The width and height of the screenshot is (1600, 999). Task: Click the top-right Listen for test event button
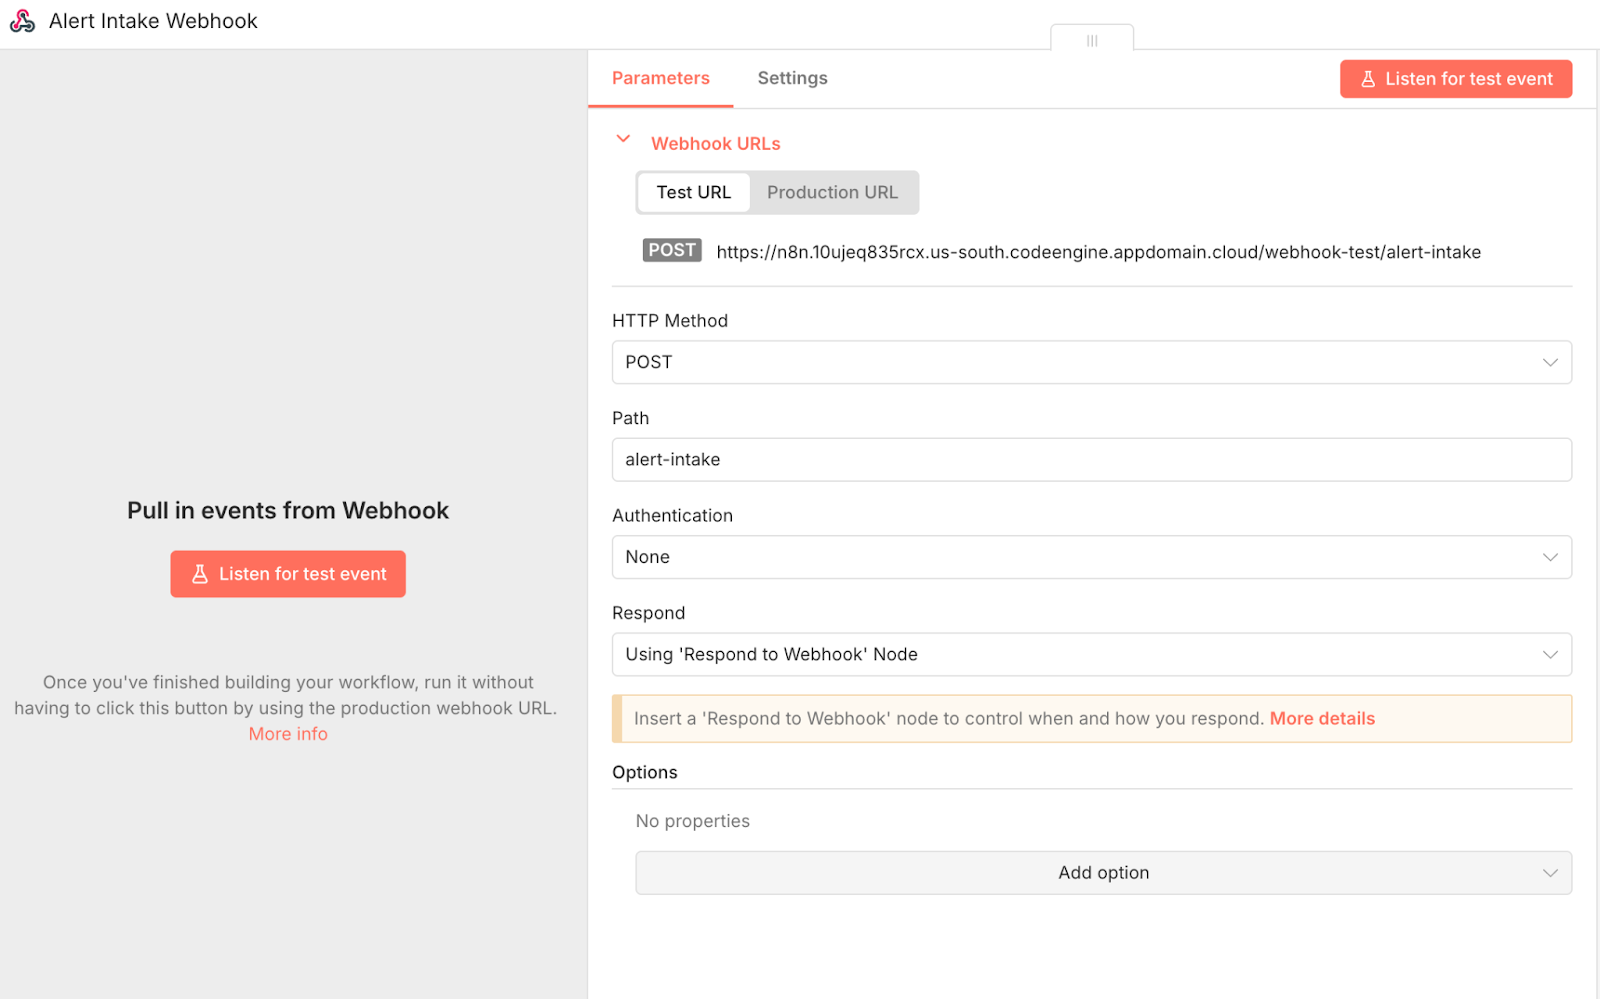1455,79
